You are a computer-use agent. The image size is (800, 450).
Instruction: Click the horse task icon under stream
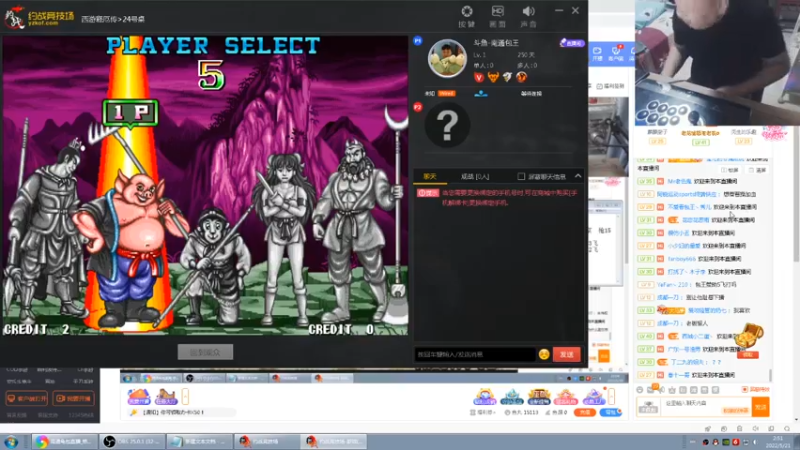click(165, 396)
